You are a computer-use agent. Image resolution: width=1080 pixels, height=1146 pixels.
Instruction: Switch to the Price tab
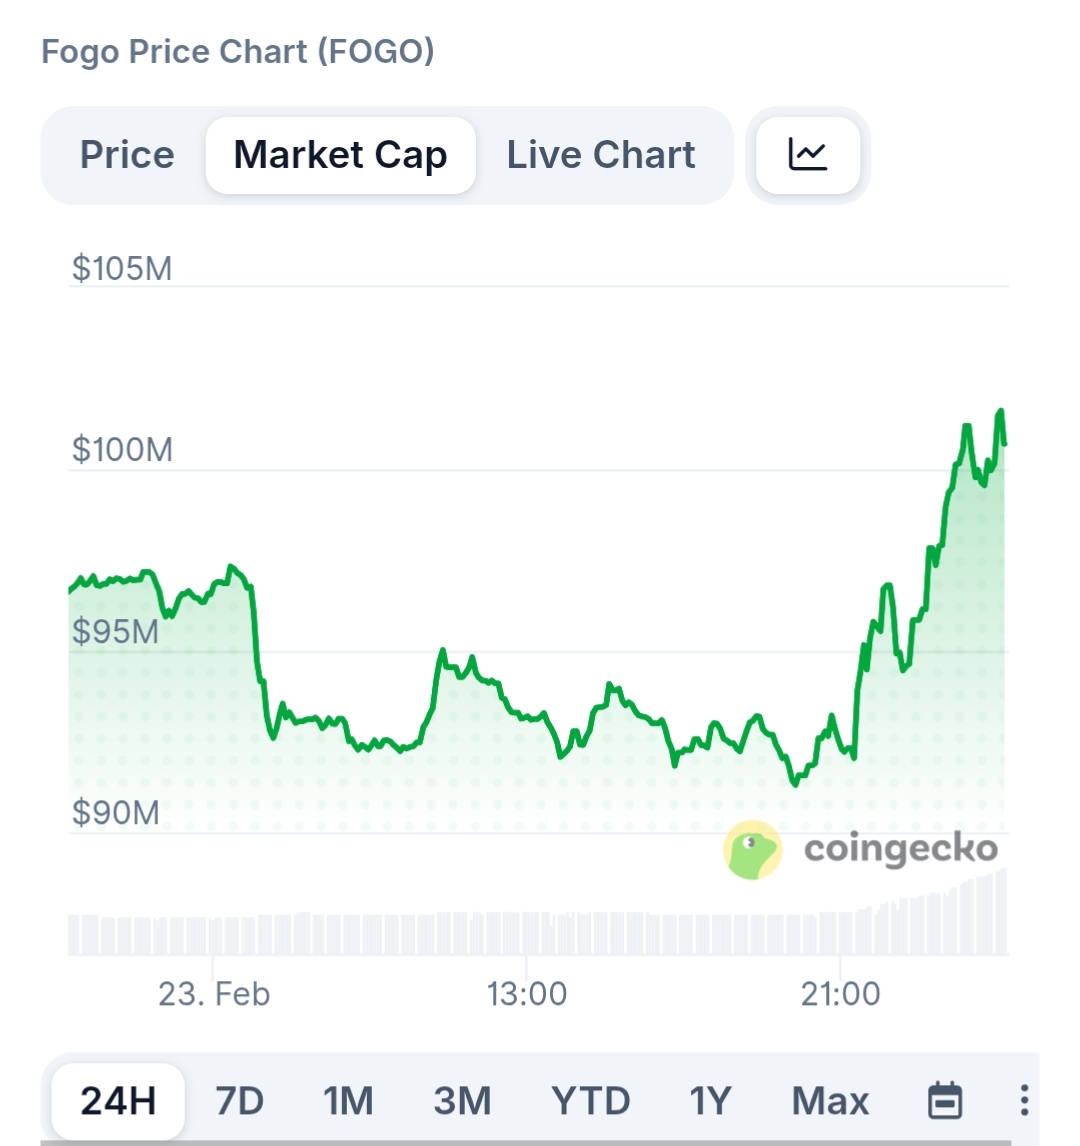coord(127,155)
